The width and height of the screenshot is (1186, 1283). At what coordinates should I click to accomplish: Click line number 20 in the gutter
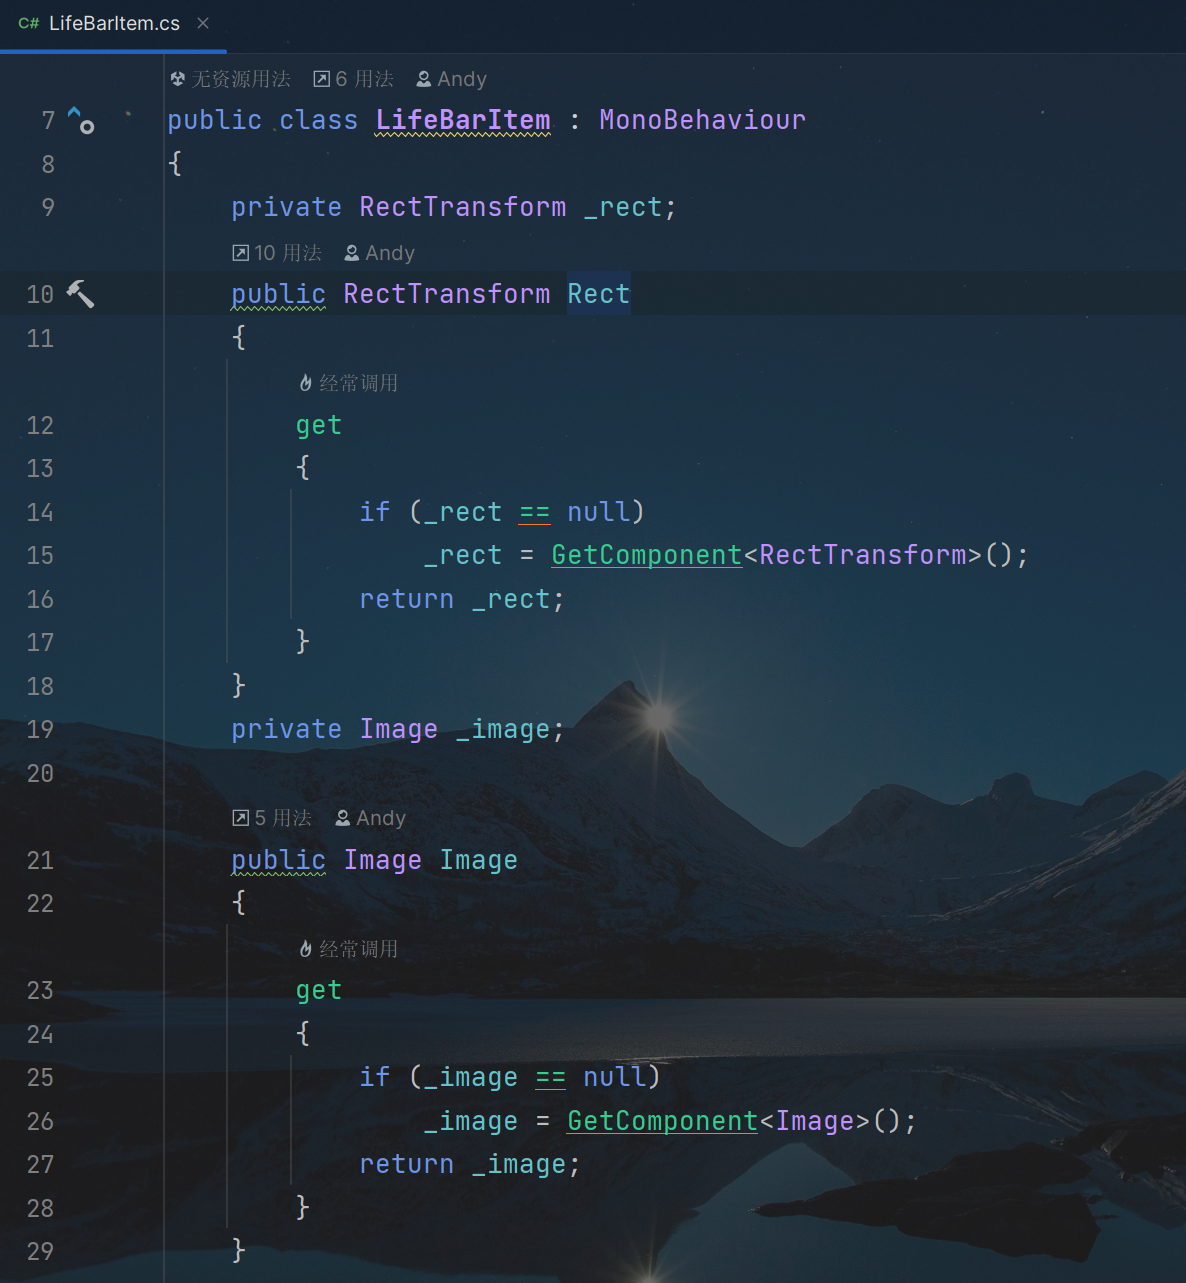click(x=40, y=773)
